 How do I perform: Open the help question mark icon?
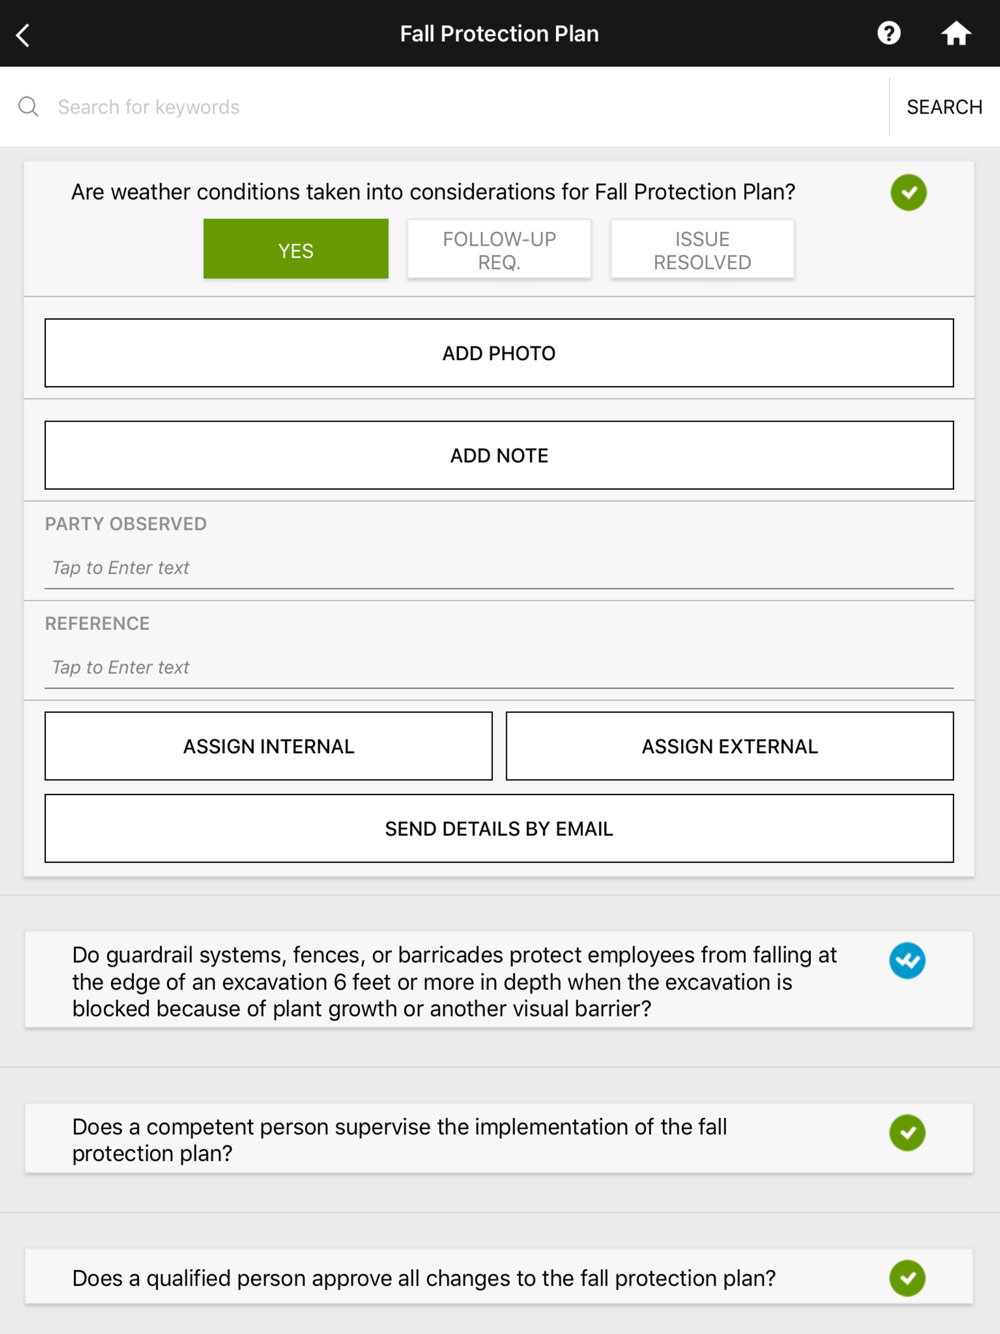coord(889,33)
